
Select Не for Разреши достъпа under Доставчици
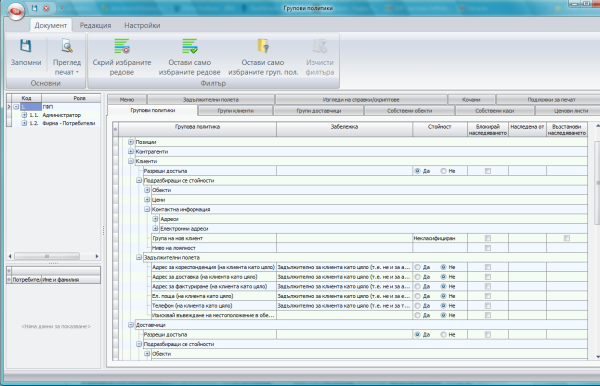[x=443, y=334]
